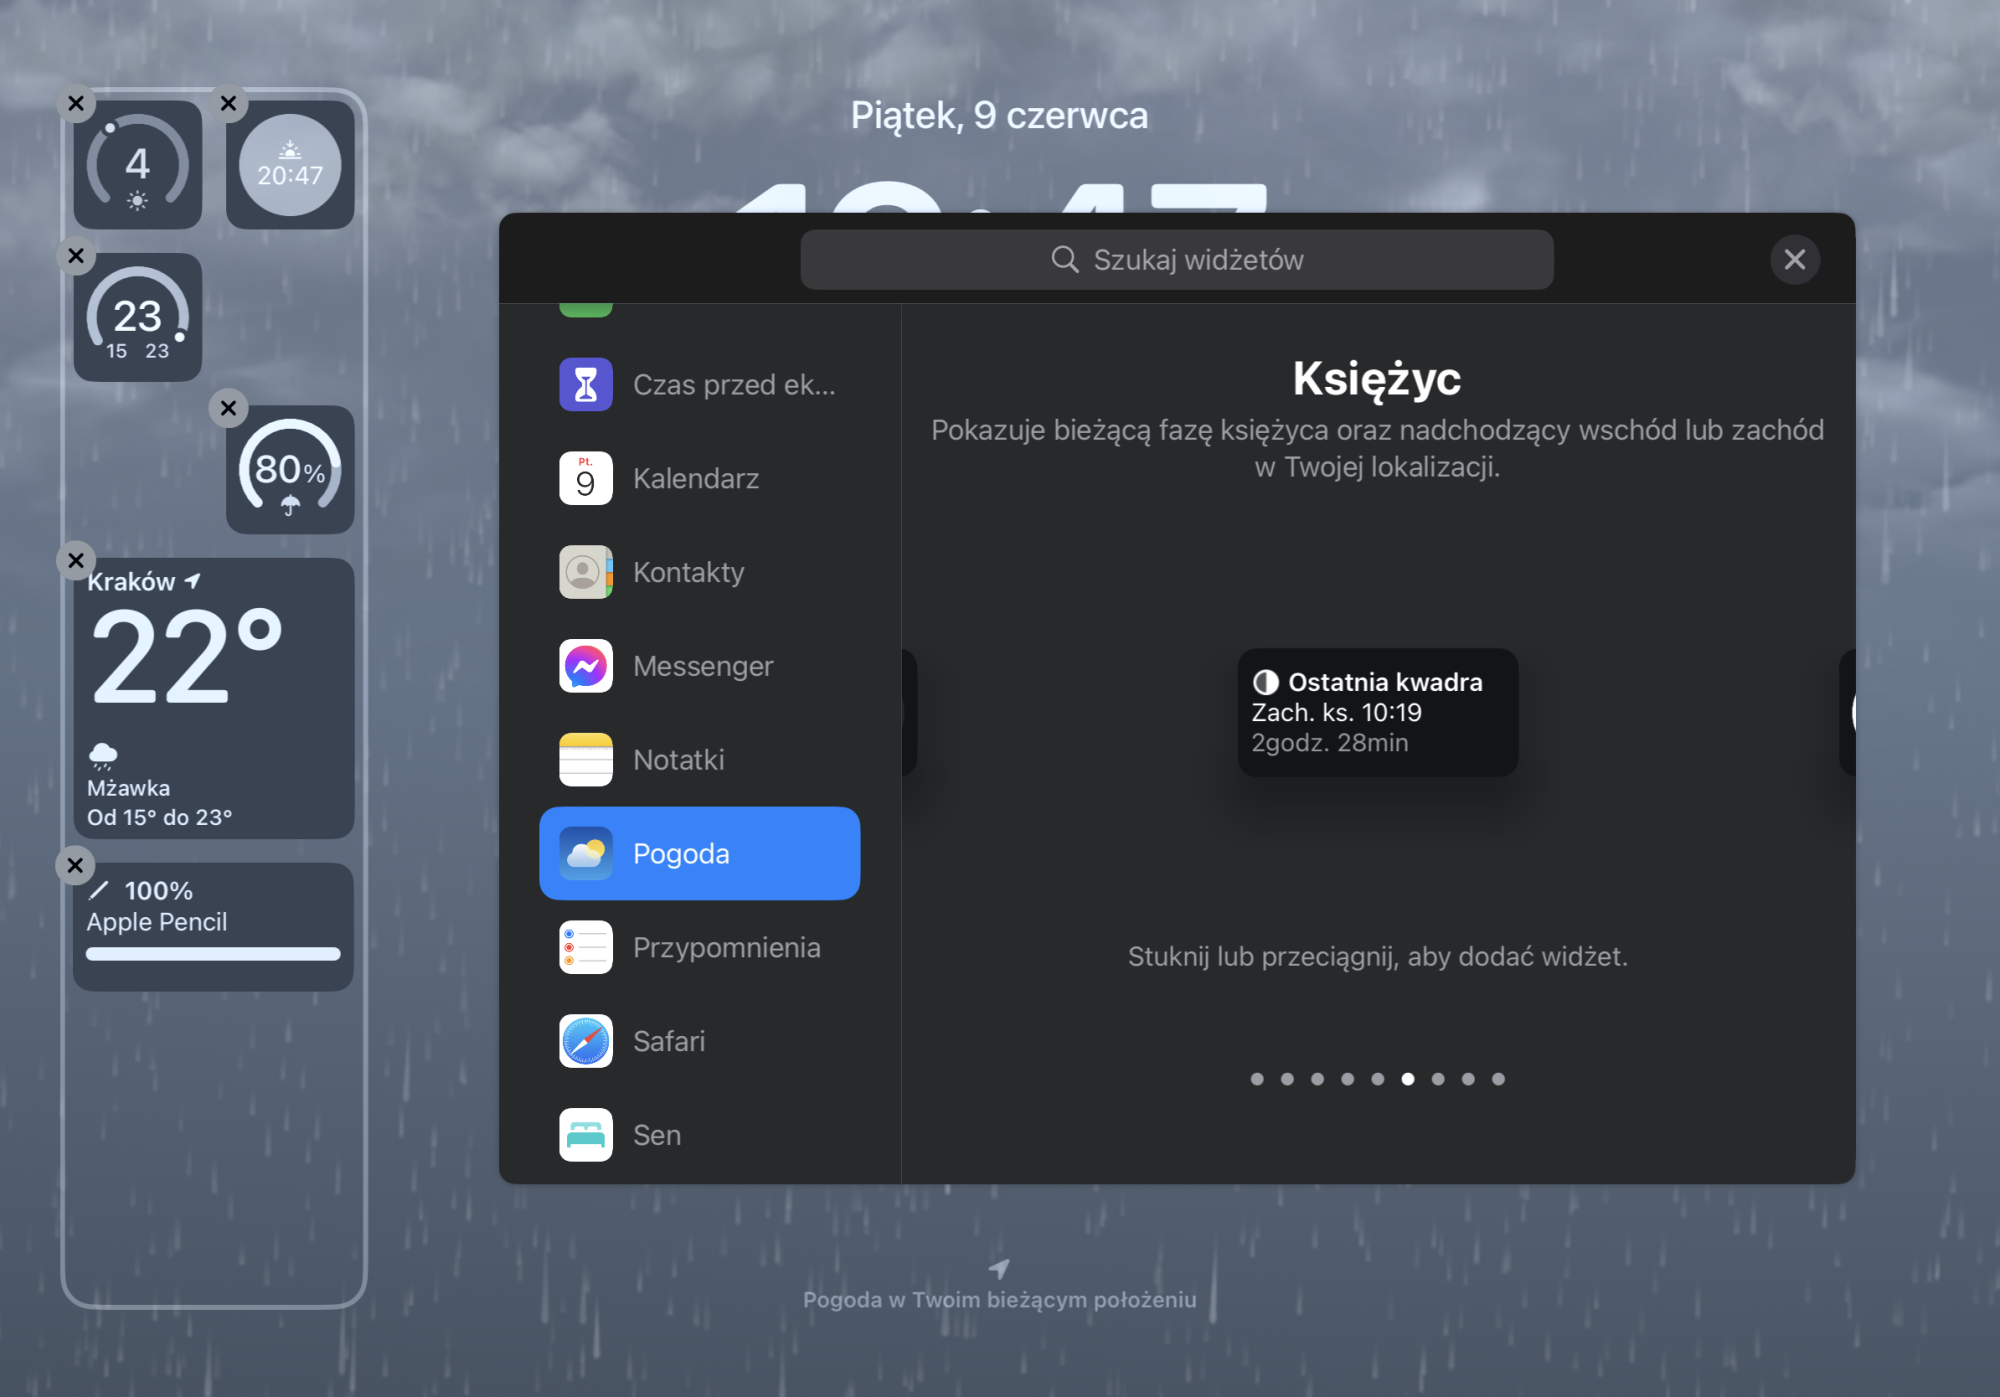
Task: Go to the last widget page dot
Action: point(1498,1079)
